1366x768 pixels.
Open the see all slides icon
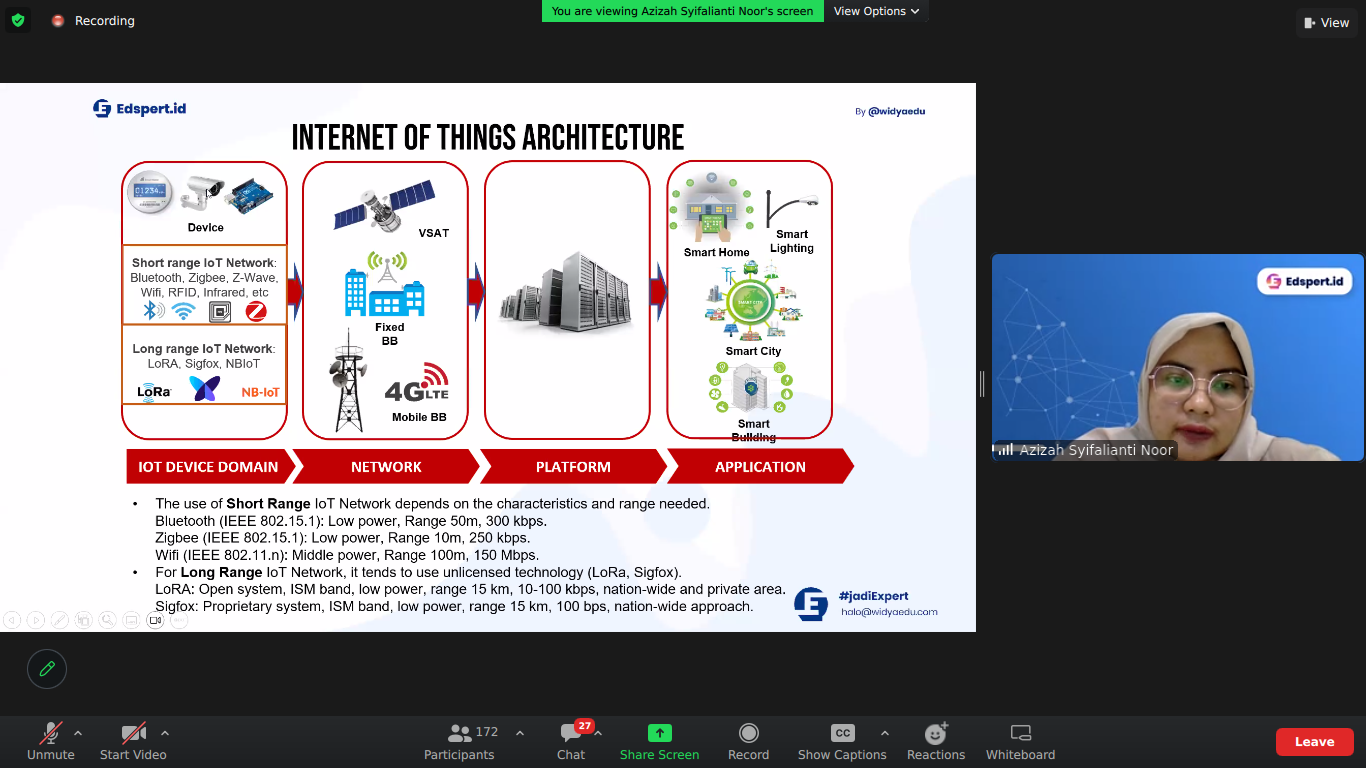[x=83, y=620]
